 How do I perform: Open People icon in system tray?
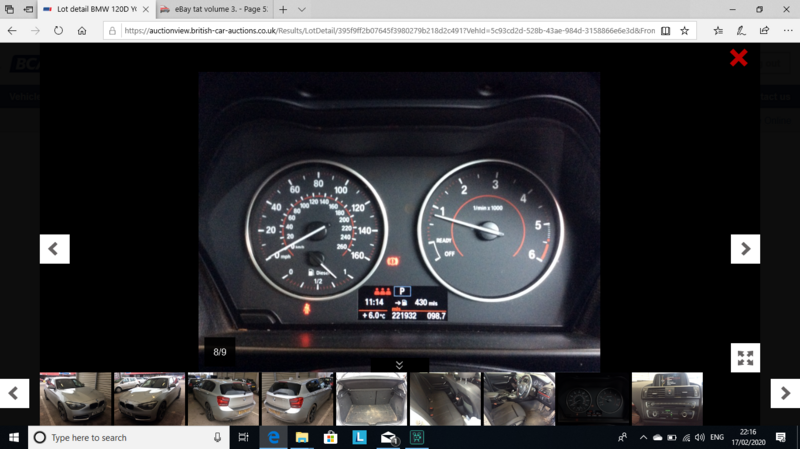pos(622,437)
